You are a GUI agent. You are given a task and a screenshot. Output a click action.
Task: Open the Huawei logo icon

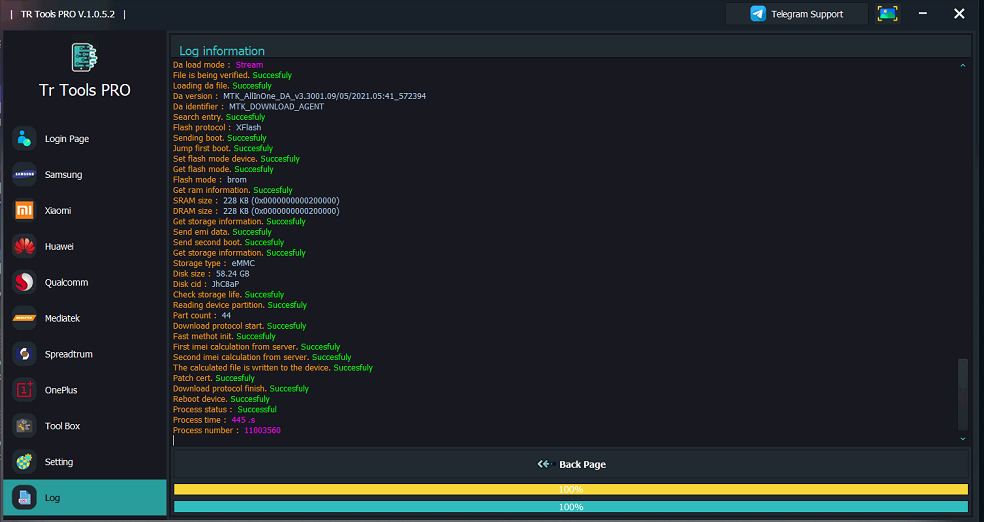[x=24, y=247]
